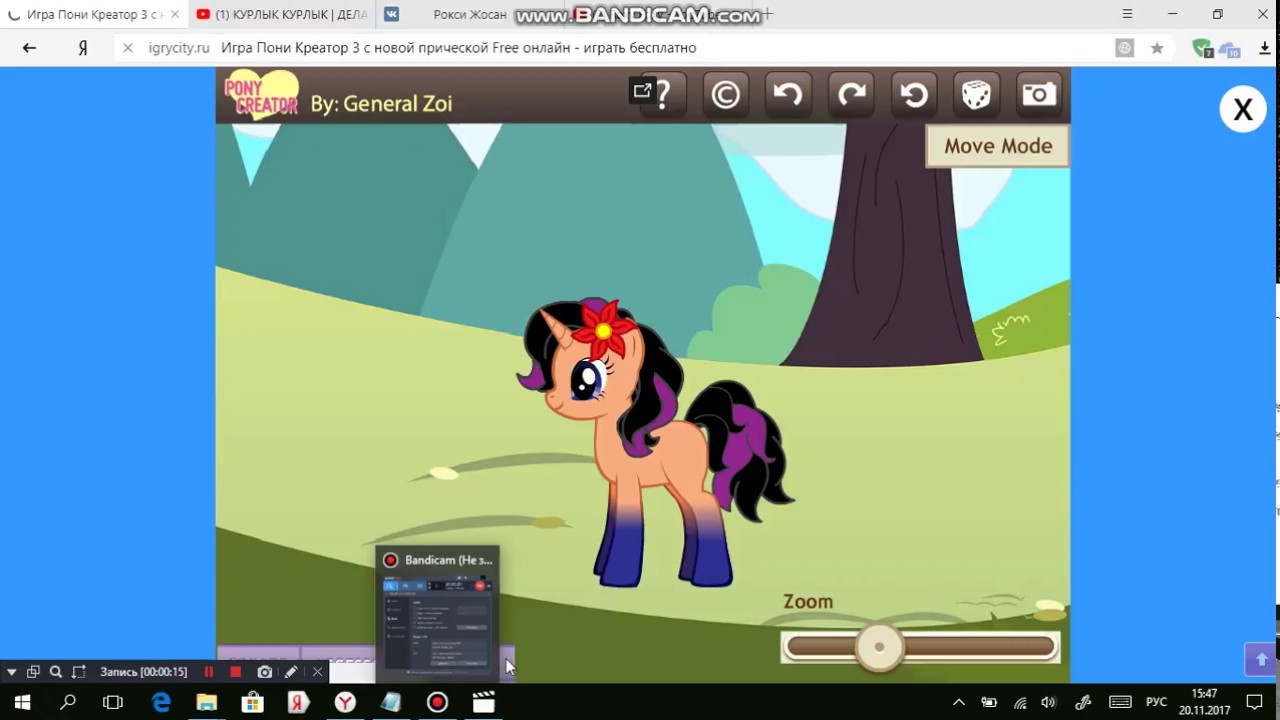Toggle Move Mode in Pony Creator

pyautogui.click(x=998, y=146)
